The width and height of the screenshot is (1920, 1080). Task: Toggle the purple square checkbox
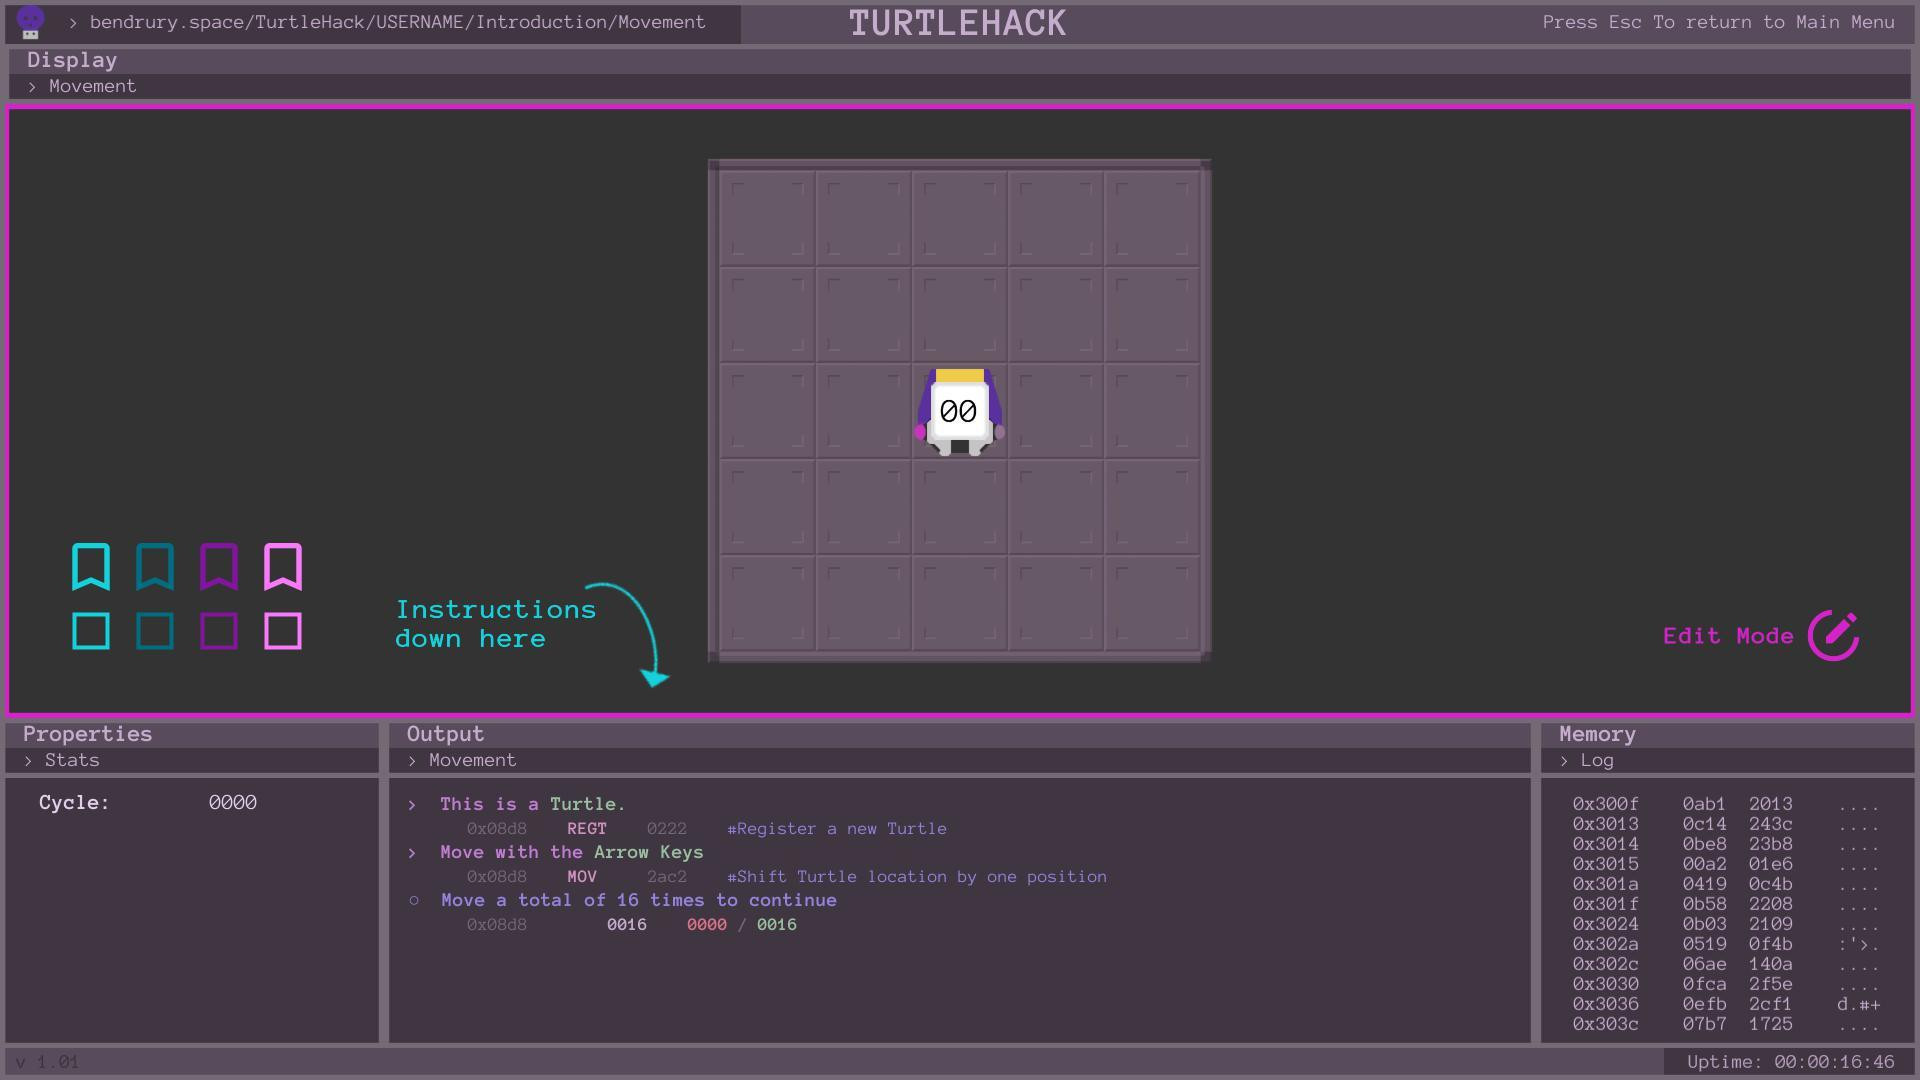tap(219, 631)
